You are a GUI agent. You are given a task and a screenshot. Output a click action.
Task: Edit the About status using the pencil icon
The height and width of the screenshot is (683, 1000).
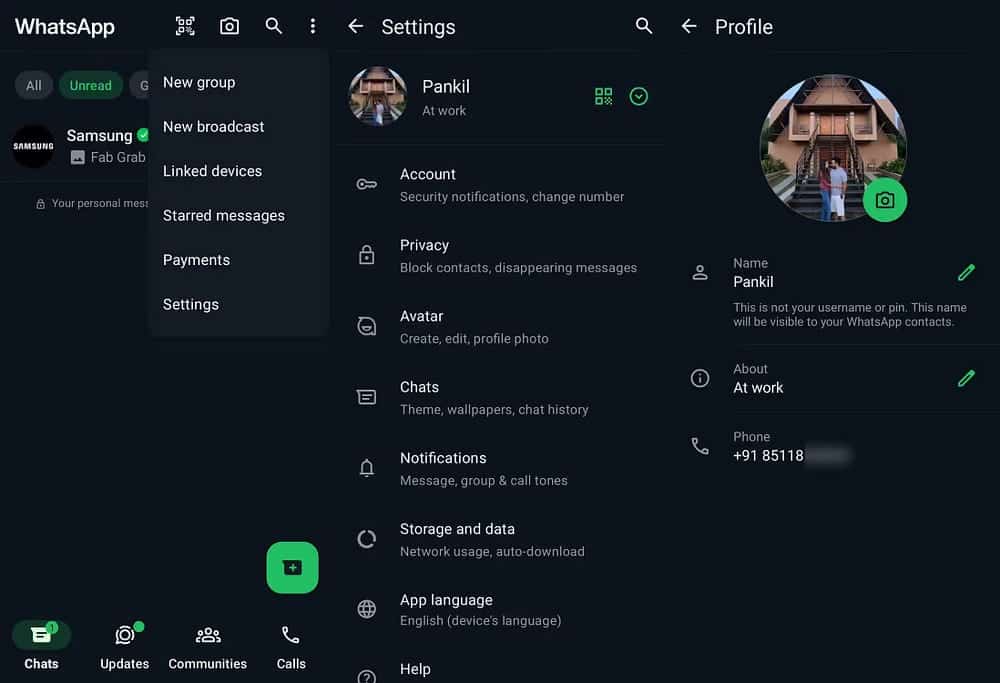pos(965,378)
